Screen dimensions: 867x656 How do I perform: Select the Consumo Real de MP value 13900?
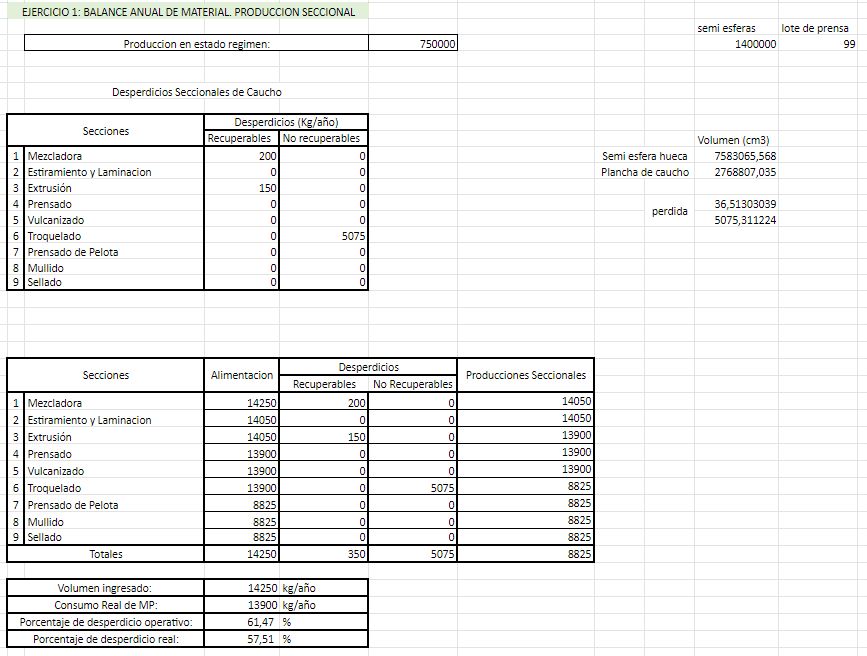(x=242, y=605)
